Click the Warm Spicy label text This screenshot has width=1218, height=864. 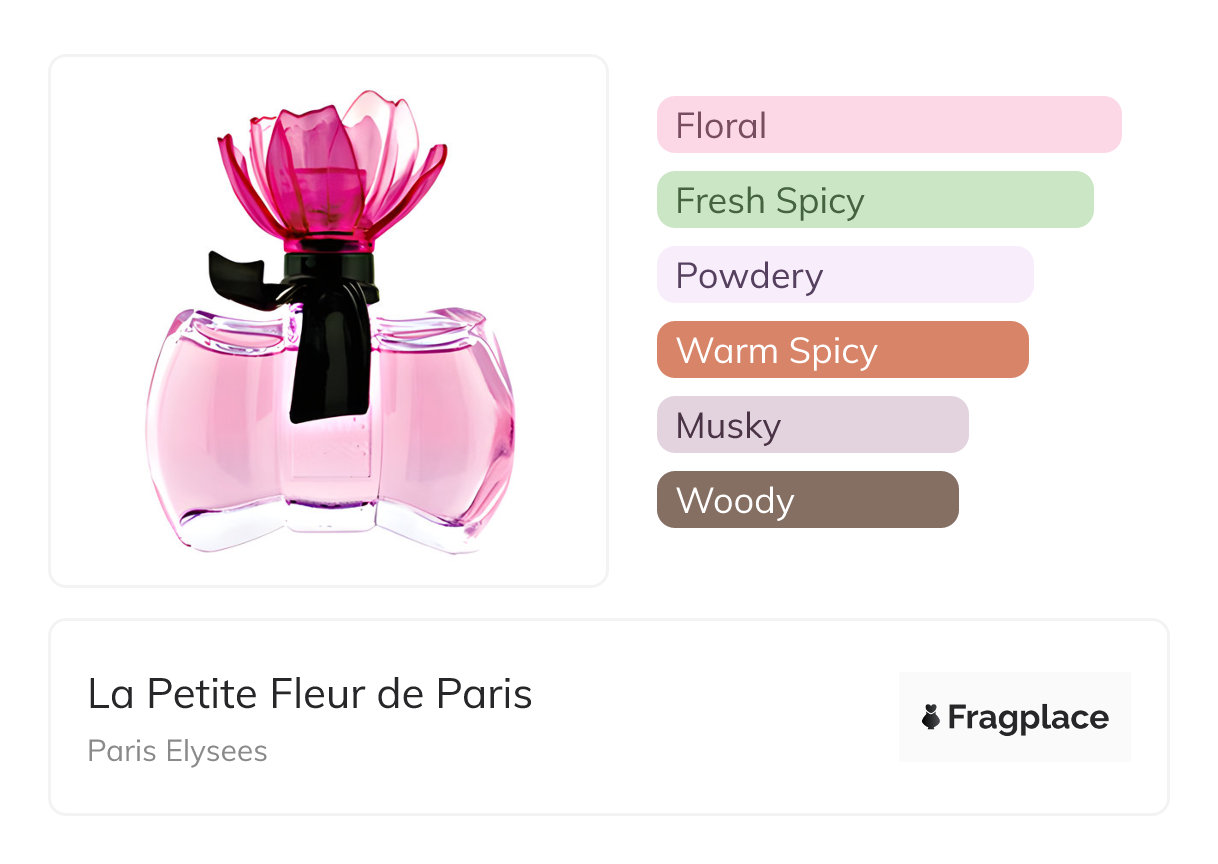776,351
